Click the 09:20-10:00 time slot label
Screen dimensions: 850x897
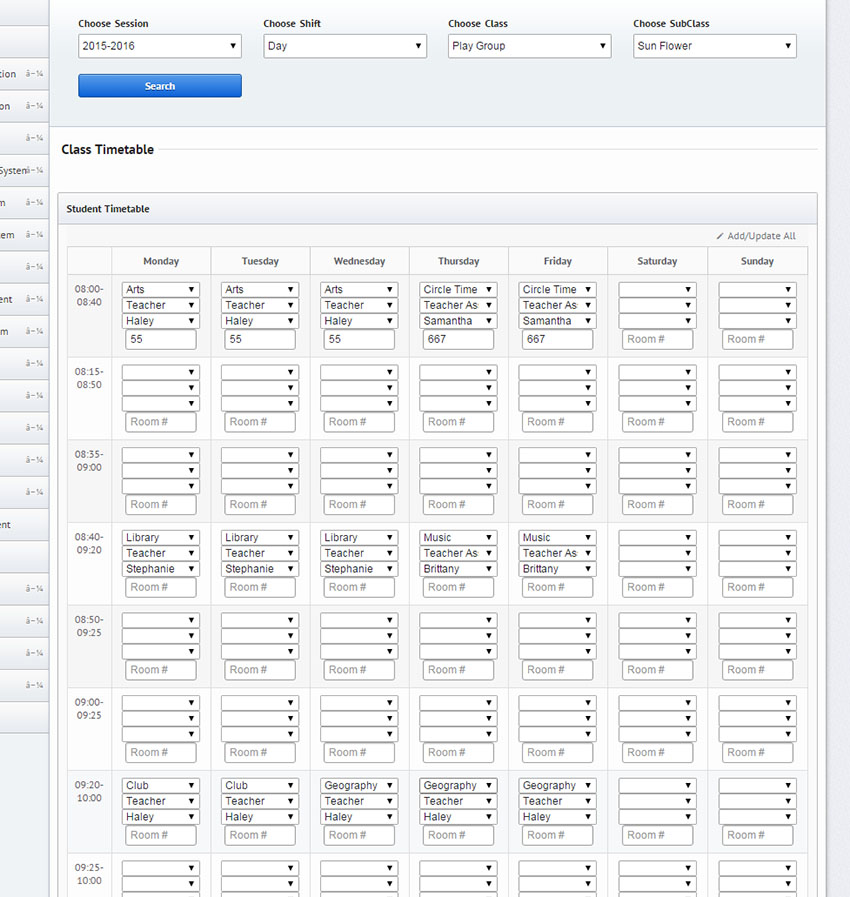[x=89, y=791]
